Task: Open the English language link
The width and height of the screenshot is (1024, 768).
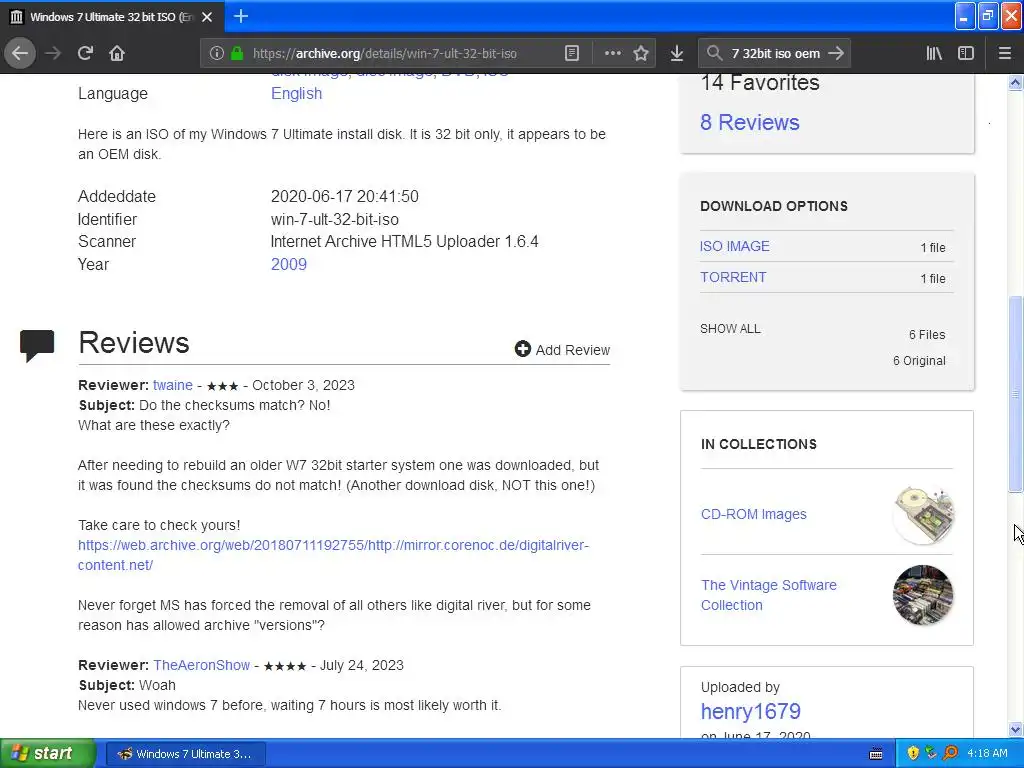Action: [x=296, y=93]
